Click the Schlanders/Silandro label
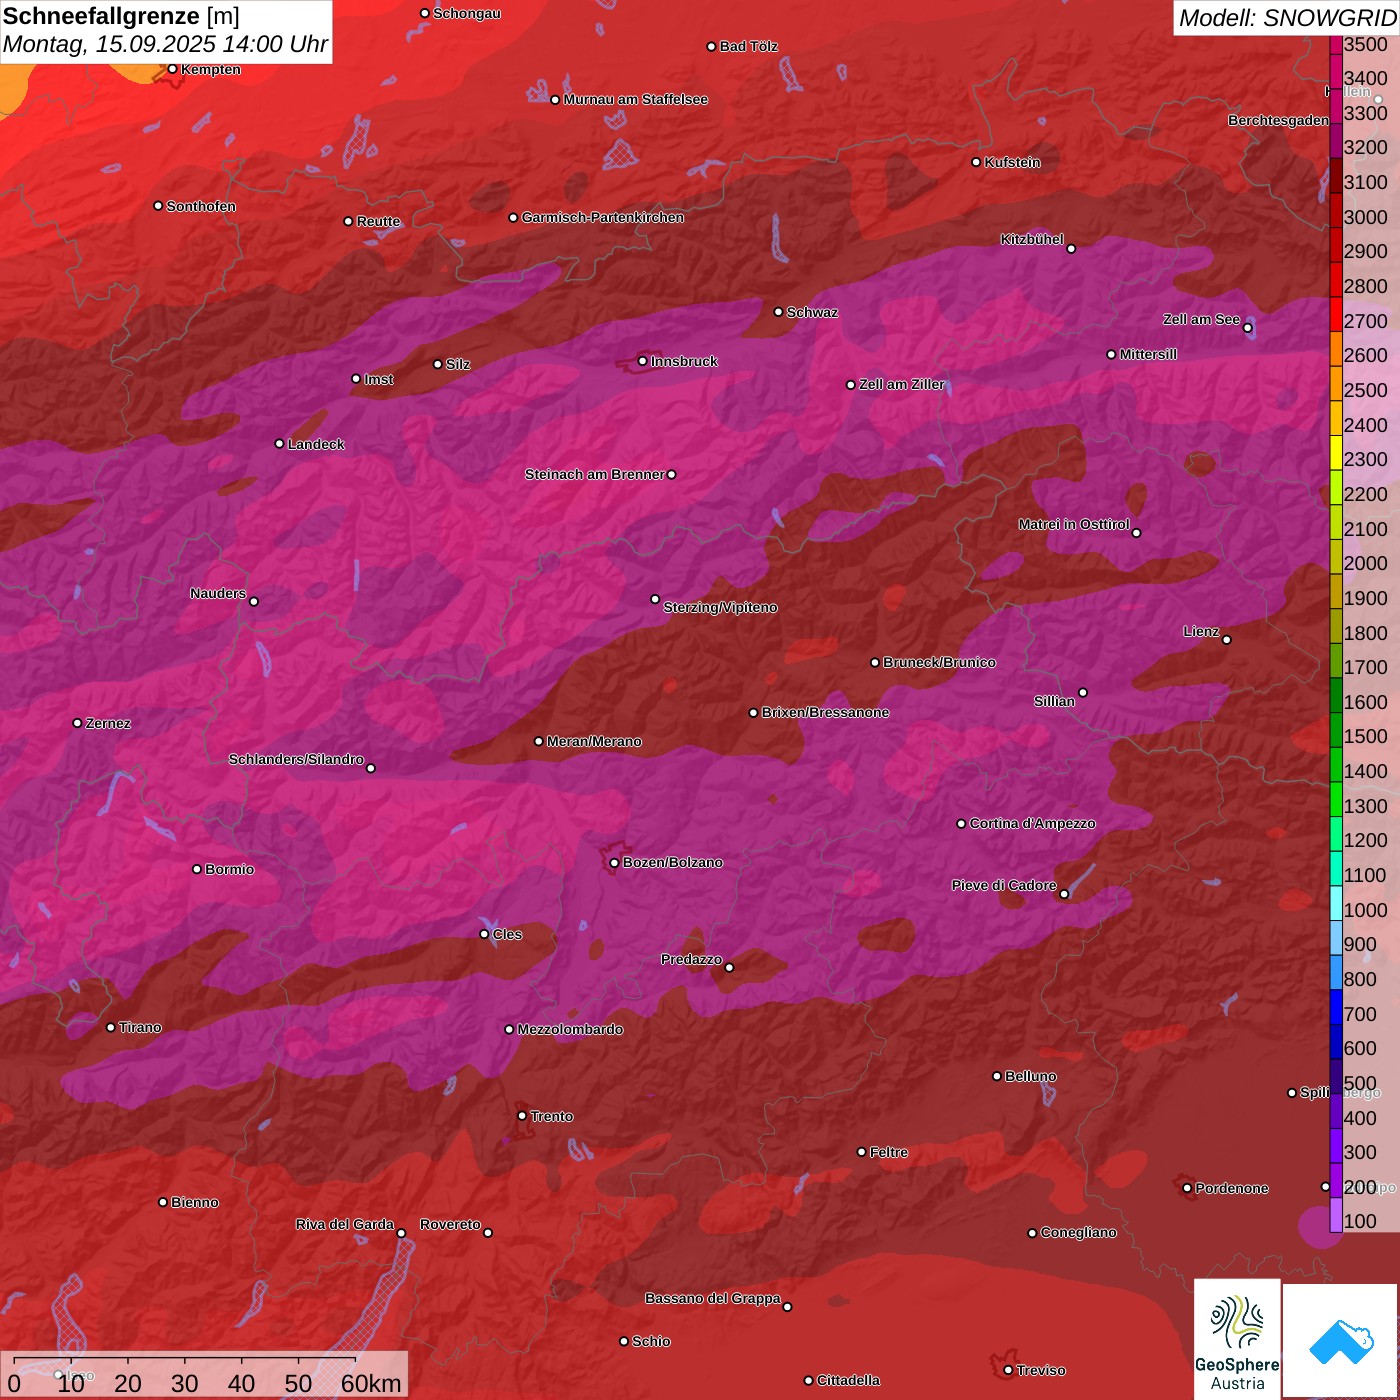The image size is (1400, 1400). 296,759
